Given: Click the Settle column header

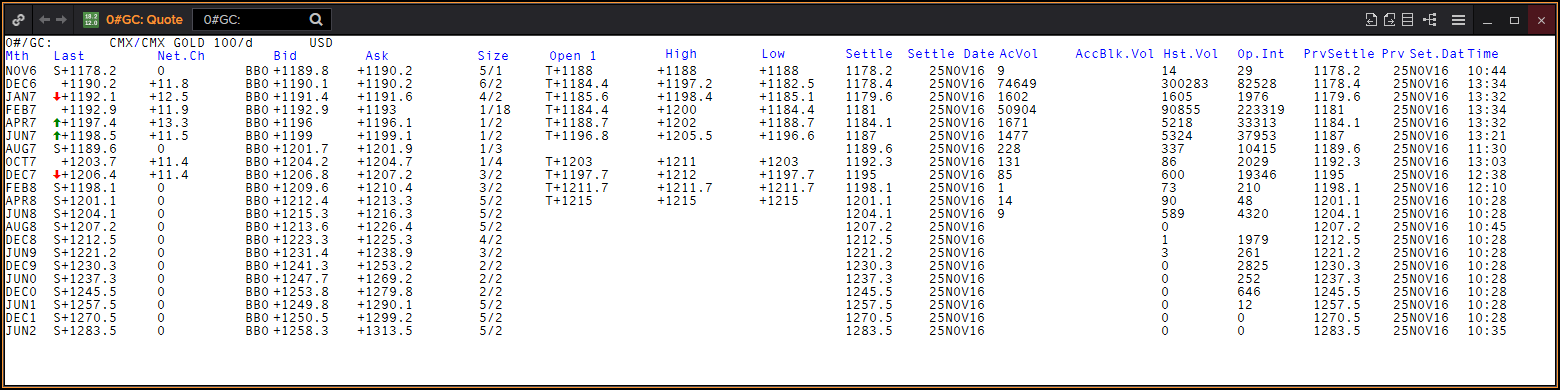Looking at the screenshot, I should pos(869,54).
